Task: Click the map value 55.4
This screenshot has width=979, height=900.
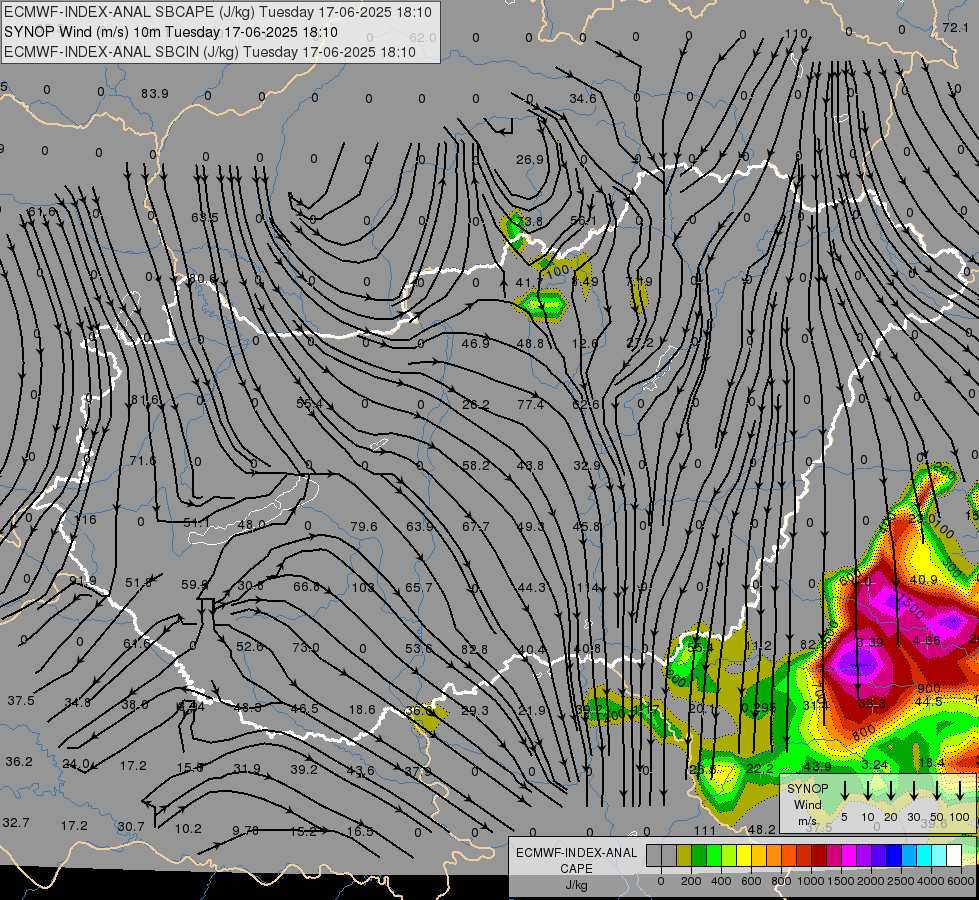Action: point(310,404)
